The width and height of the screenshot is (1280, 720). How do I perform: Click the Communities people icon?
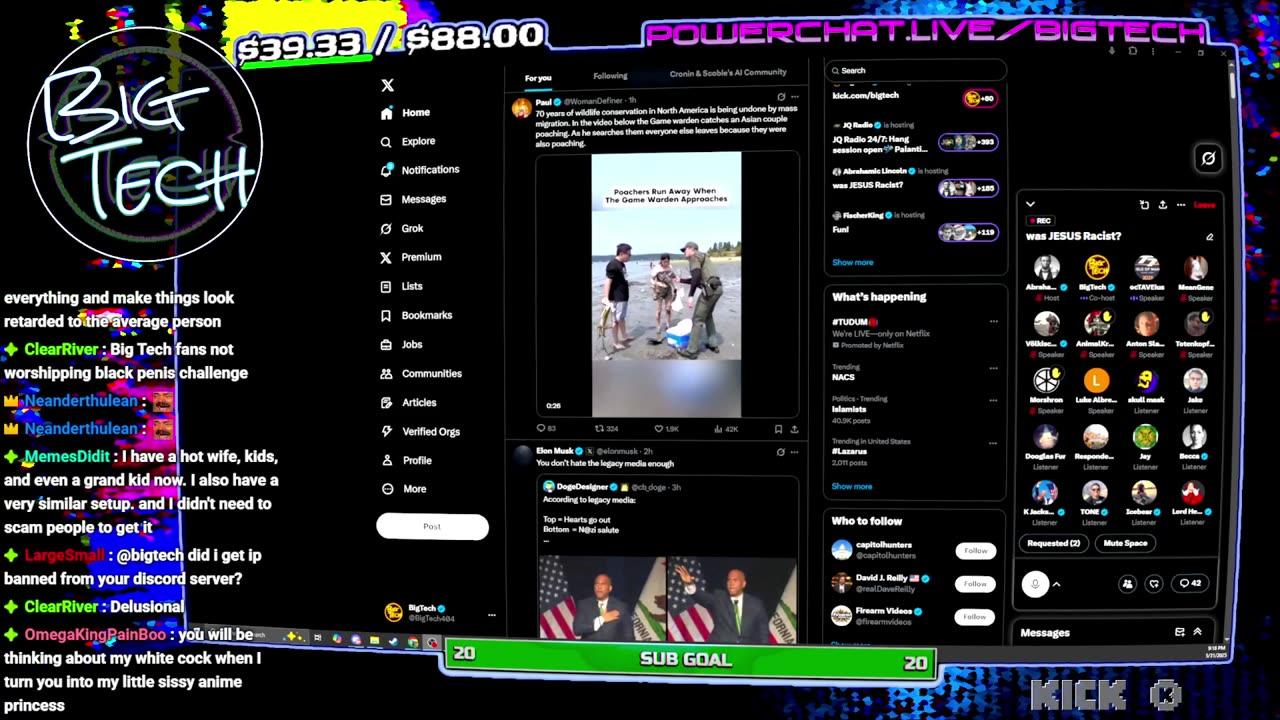(386, 373)
